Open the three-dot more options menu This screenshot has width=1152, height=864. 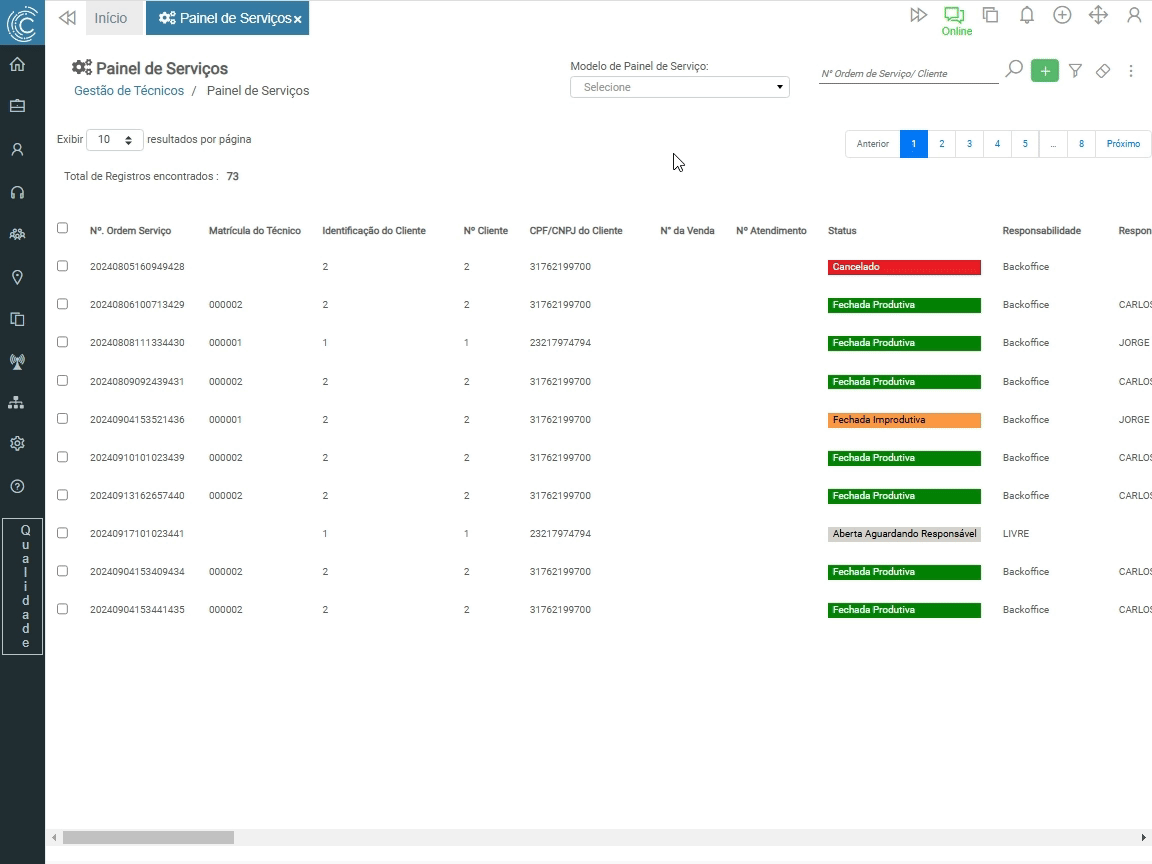[1131, 71]
